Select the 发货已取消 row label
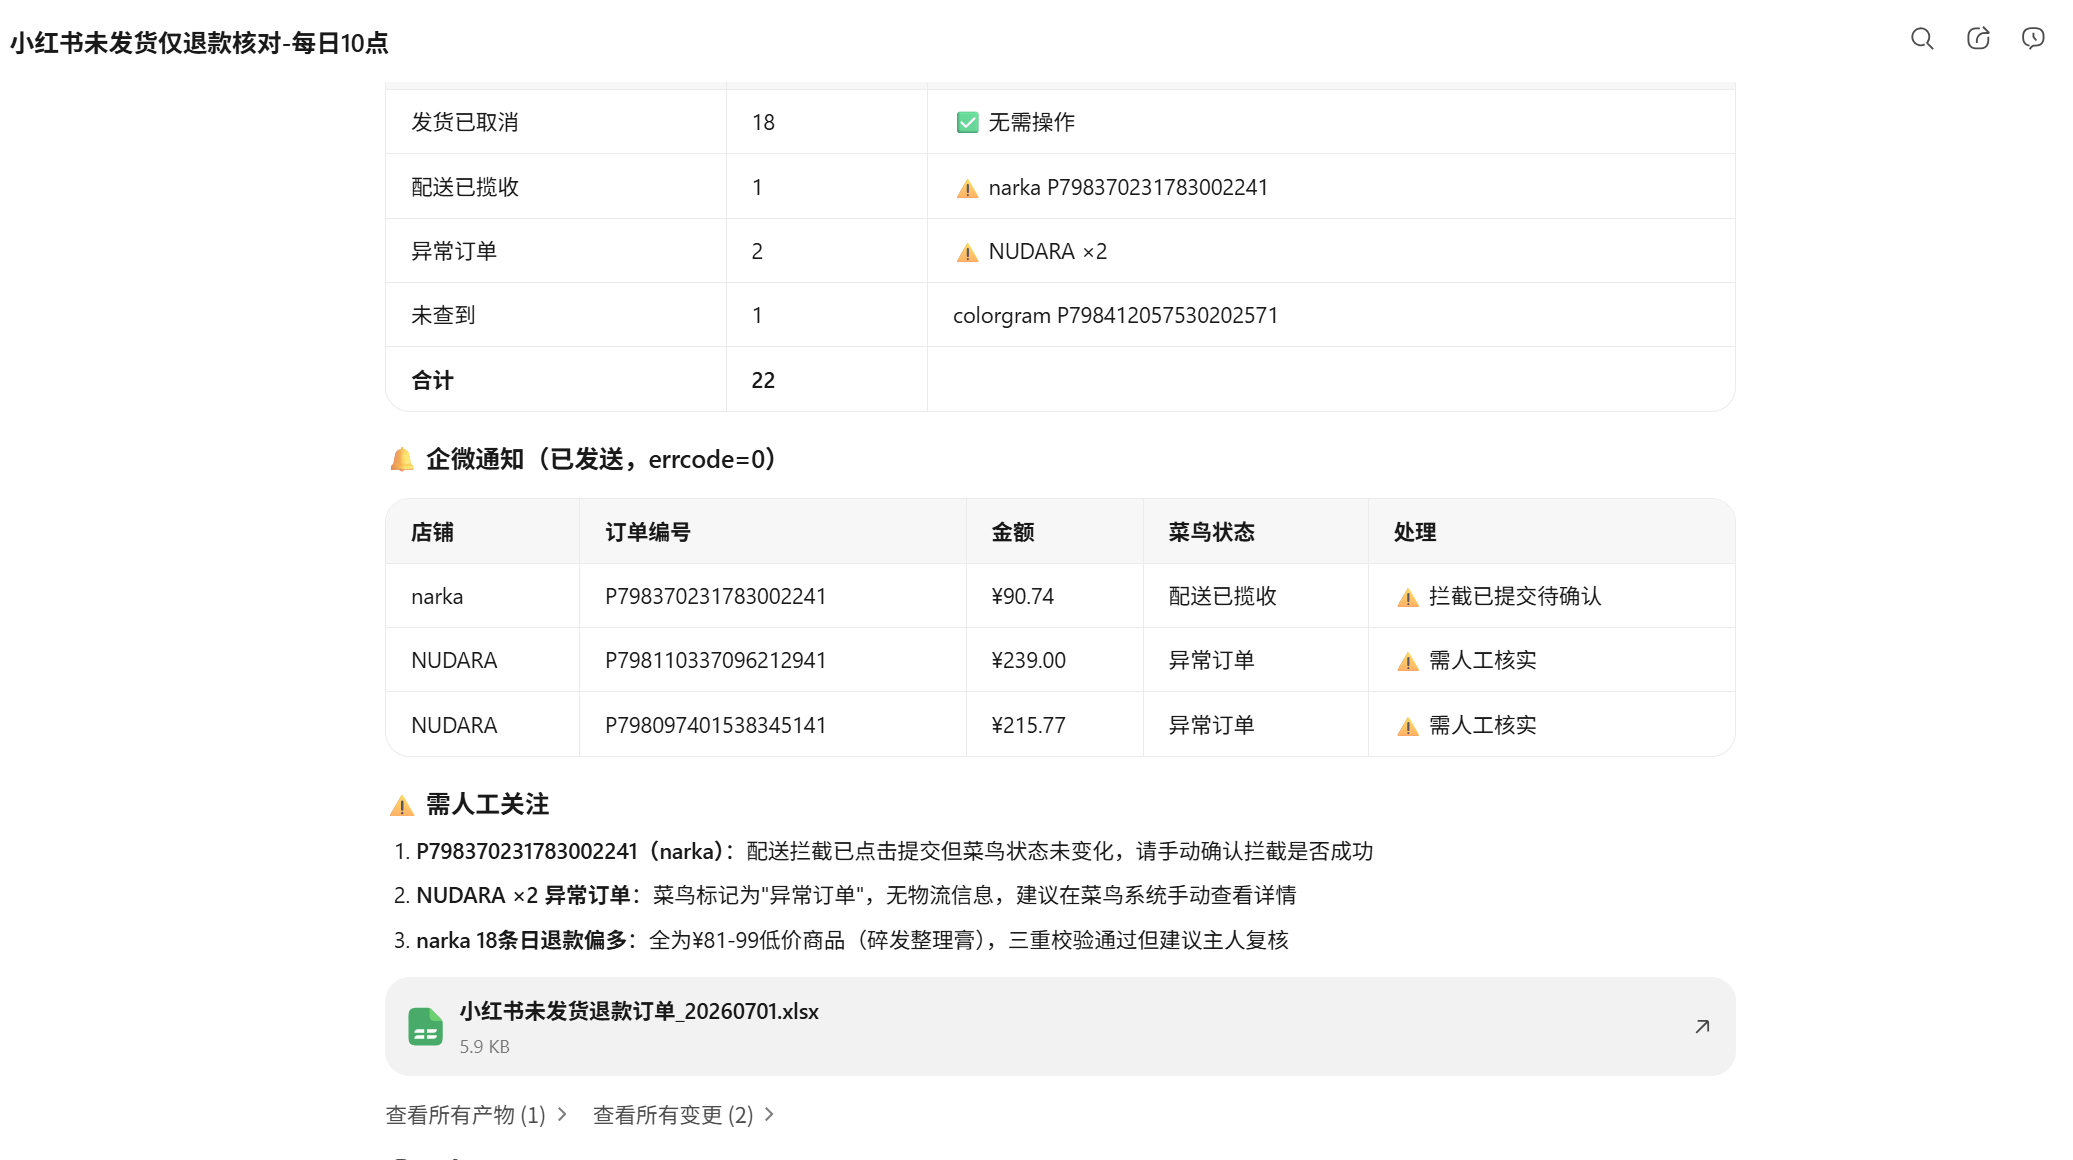Viewport: 2073px width, 1160px height. (x=465, y=122)
